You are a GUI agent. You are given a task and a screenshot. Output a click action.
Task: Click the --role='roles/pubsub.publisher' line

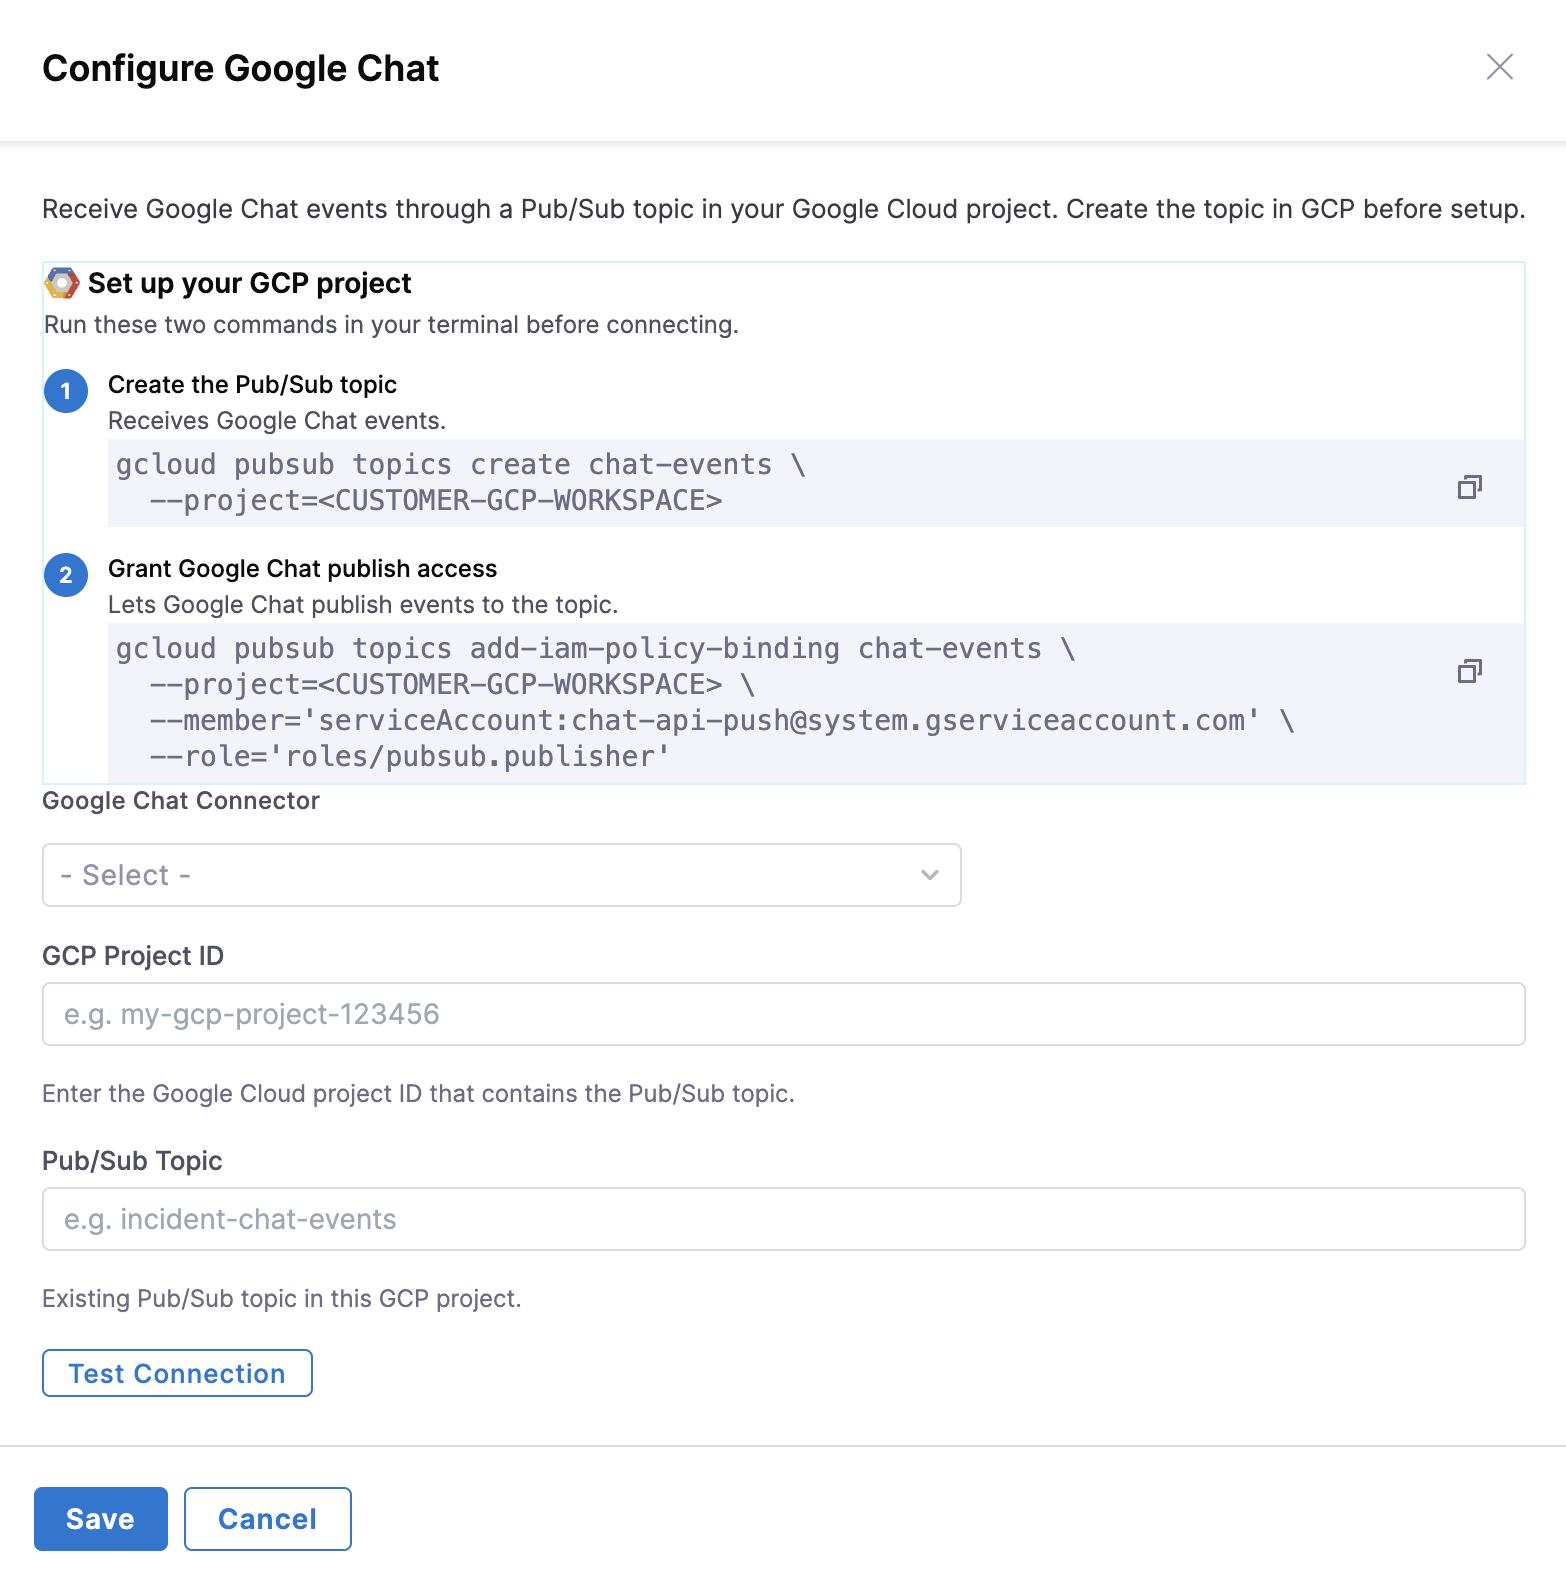[x=409, y=757]
